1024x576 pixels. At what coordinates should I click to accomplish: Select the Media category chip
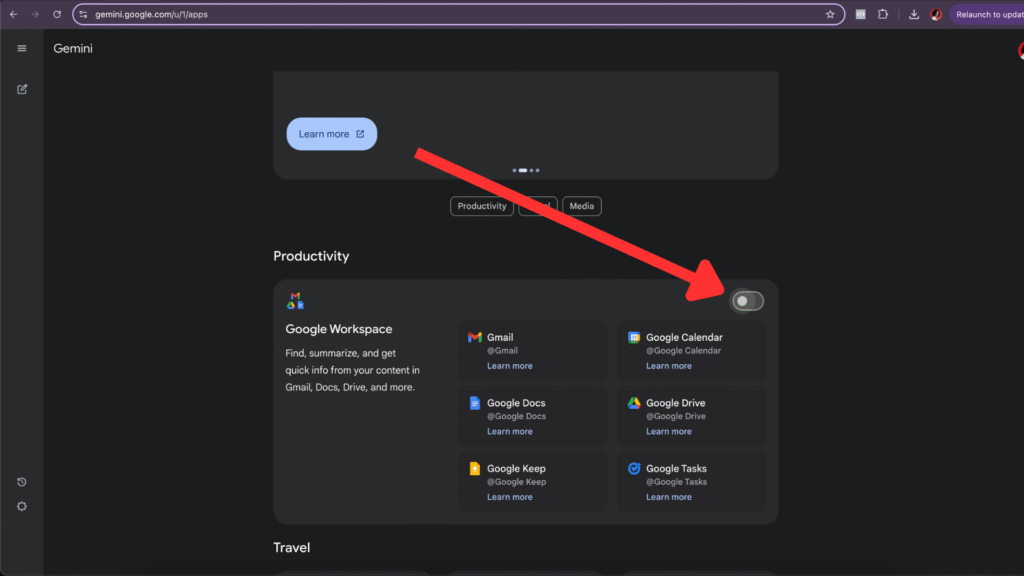(x=581, y=206)
